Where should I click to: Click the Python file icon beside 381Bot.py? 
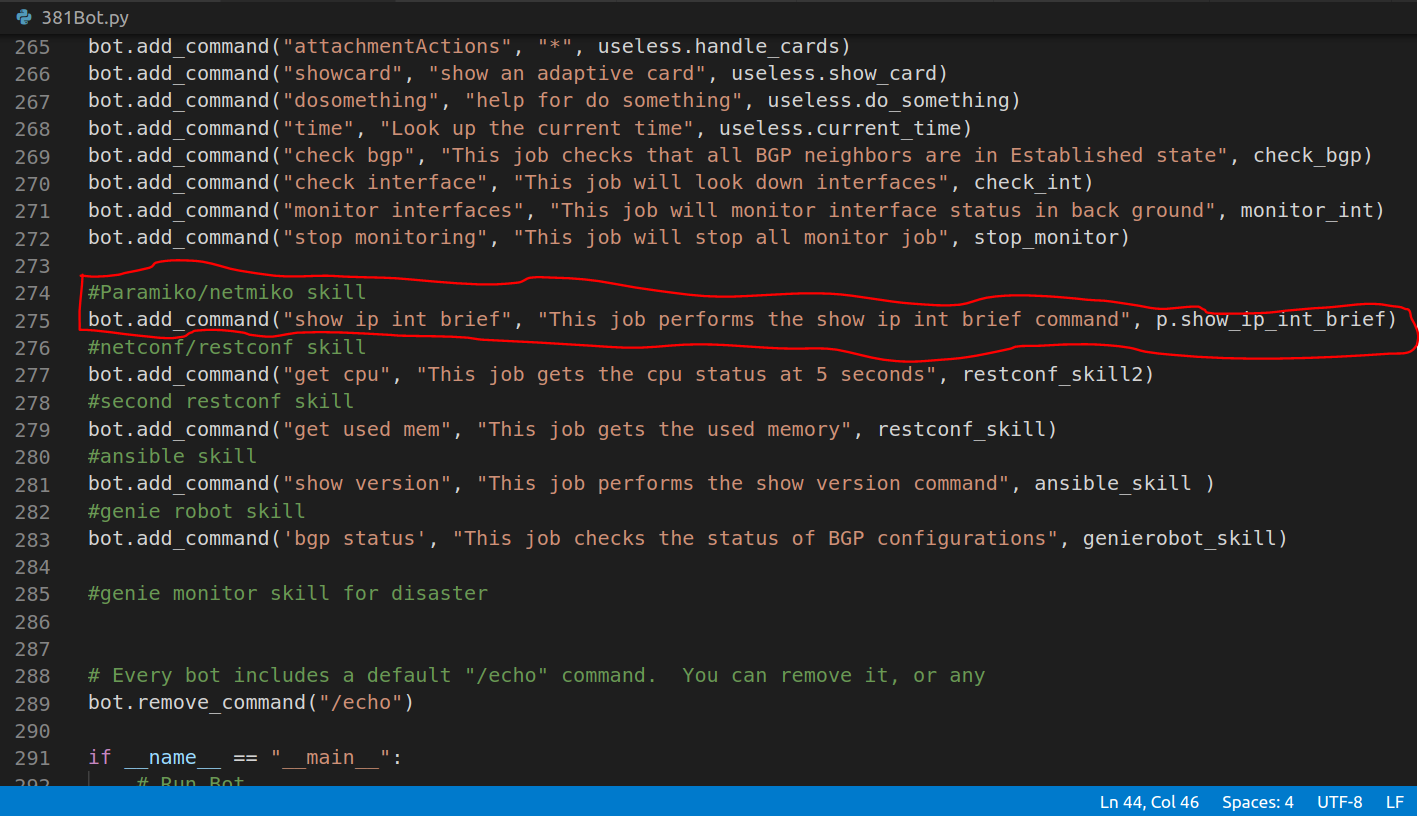[x=24, y=18]
